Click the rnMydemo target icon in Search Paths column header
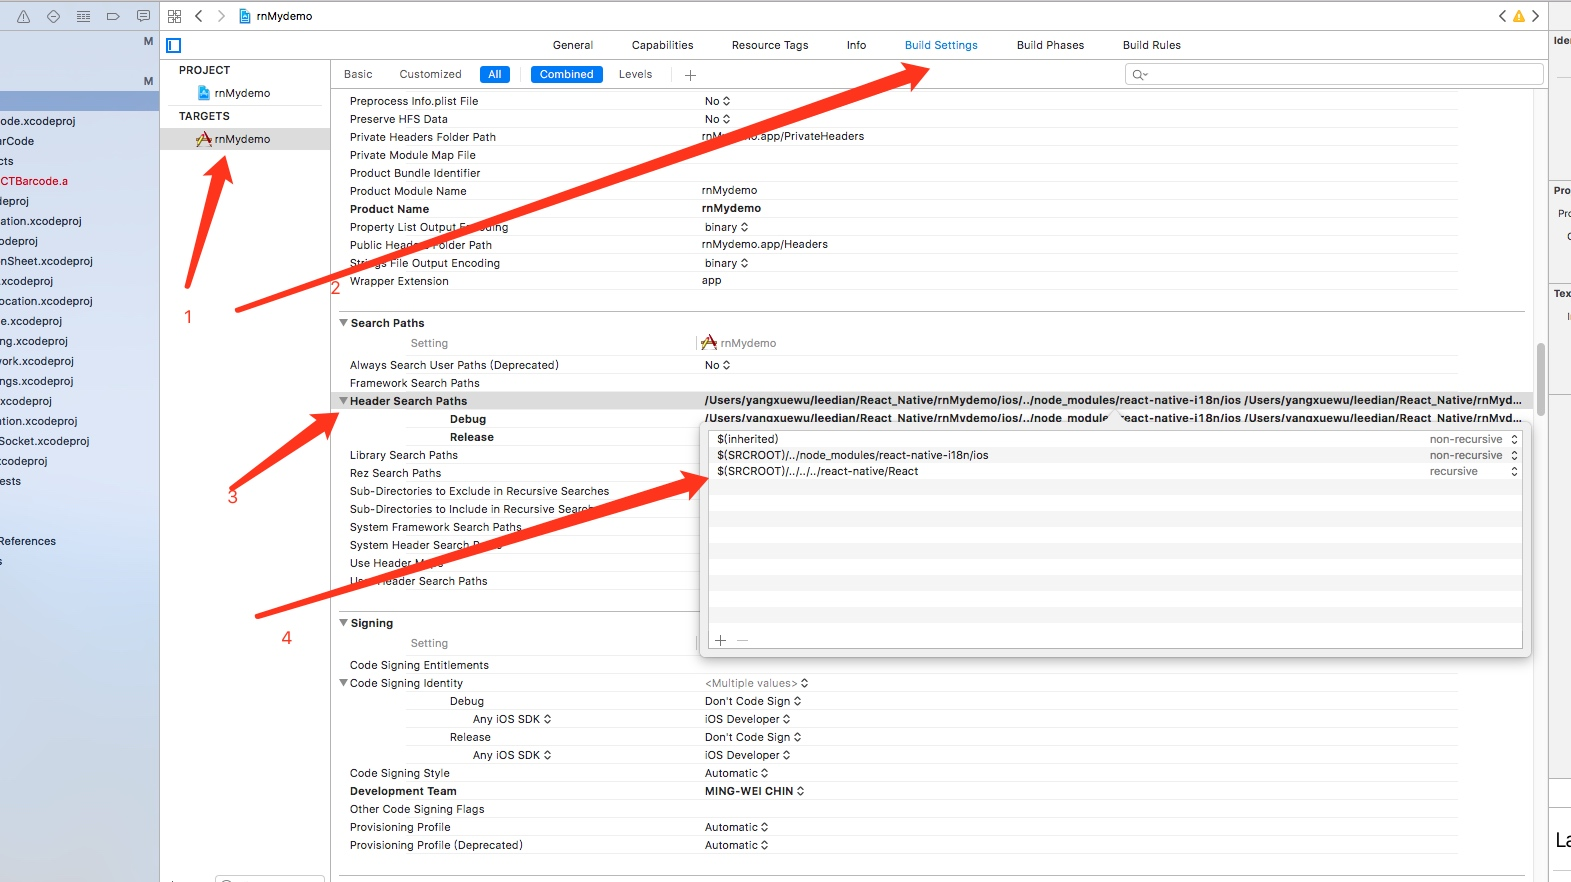Image resolution: width=1571 pixels, height=882 pixels. pos(709,343)
